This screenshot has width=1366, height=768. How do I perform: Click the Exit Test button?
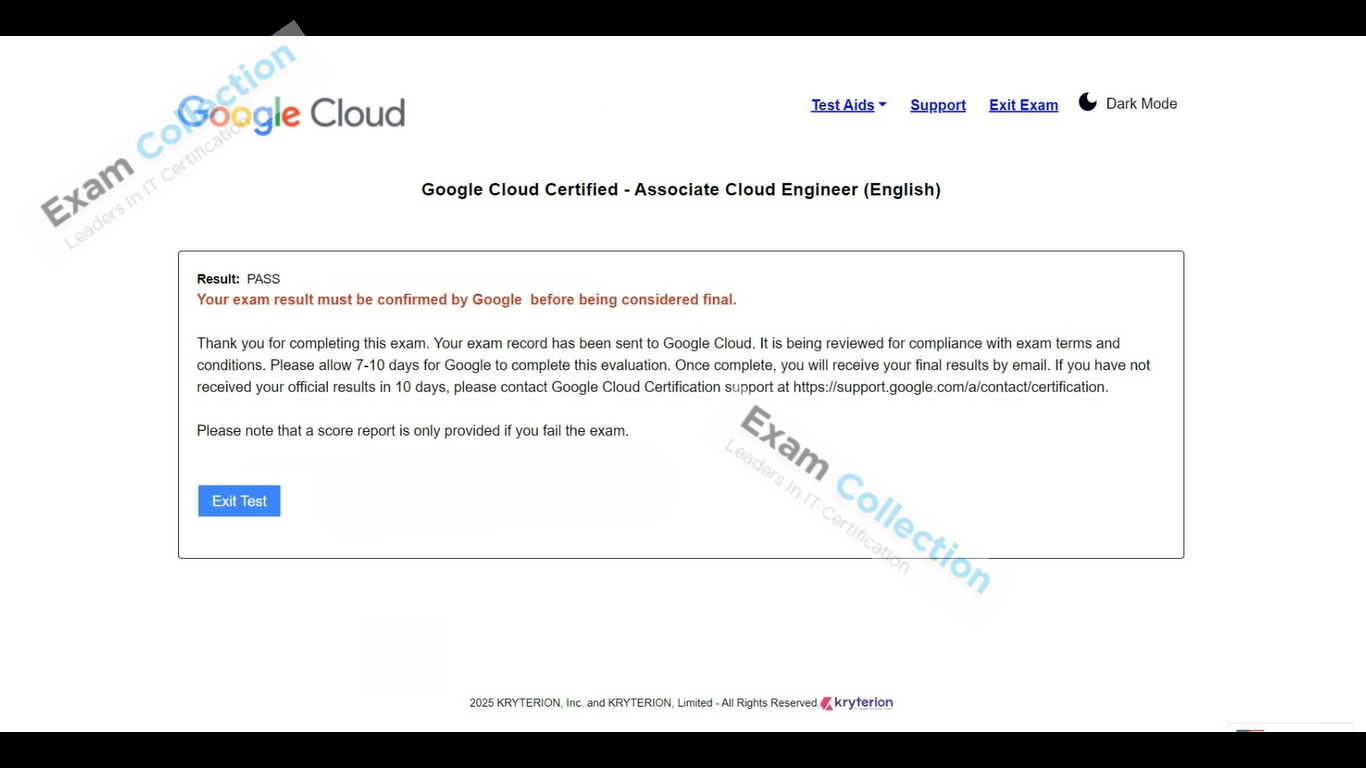[239, 501]
